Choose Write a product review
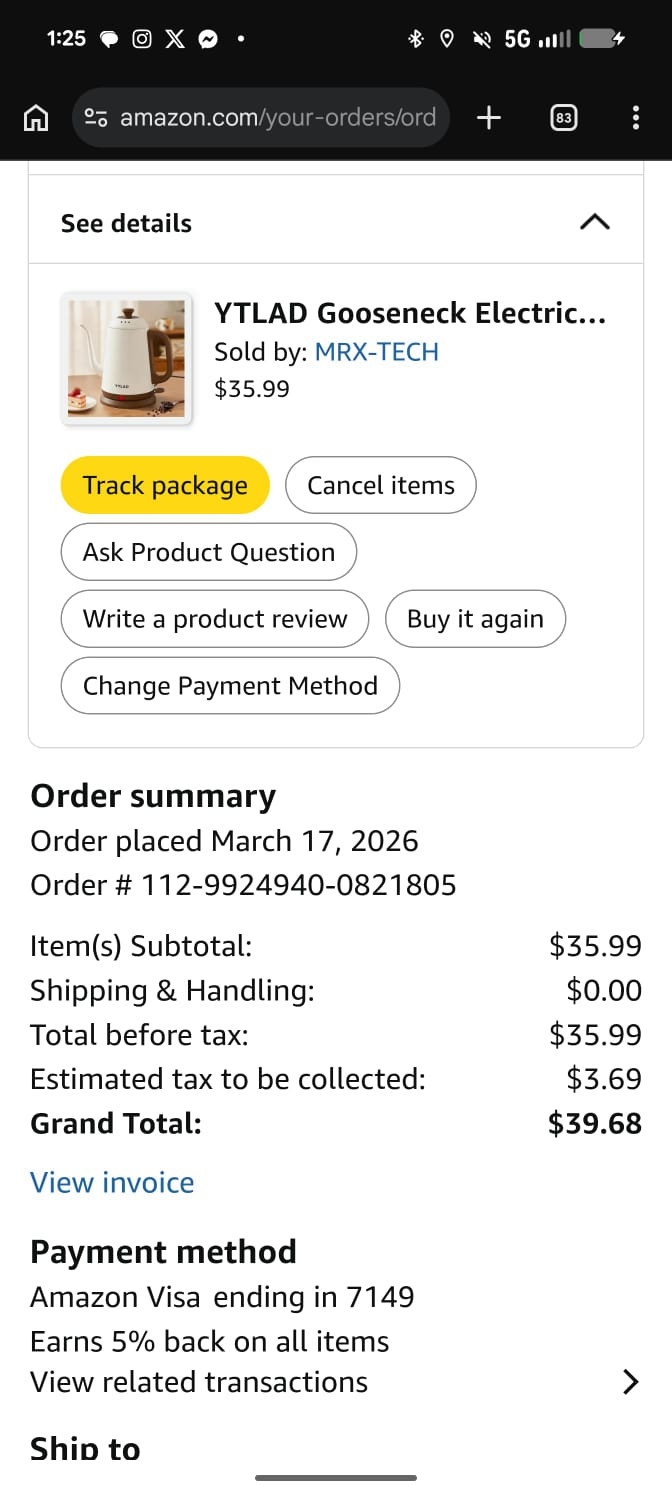Viewport: 672px width, 1496px height. 215,619
